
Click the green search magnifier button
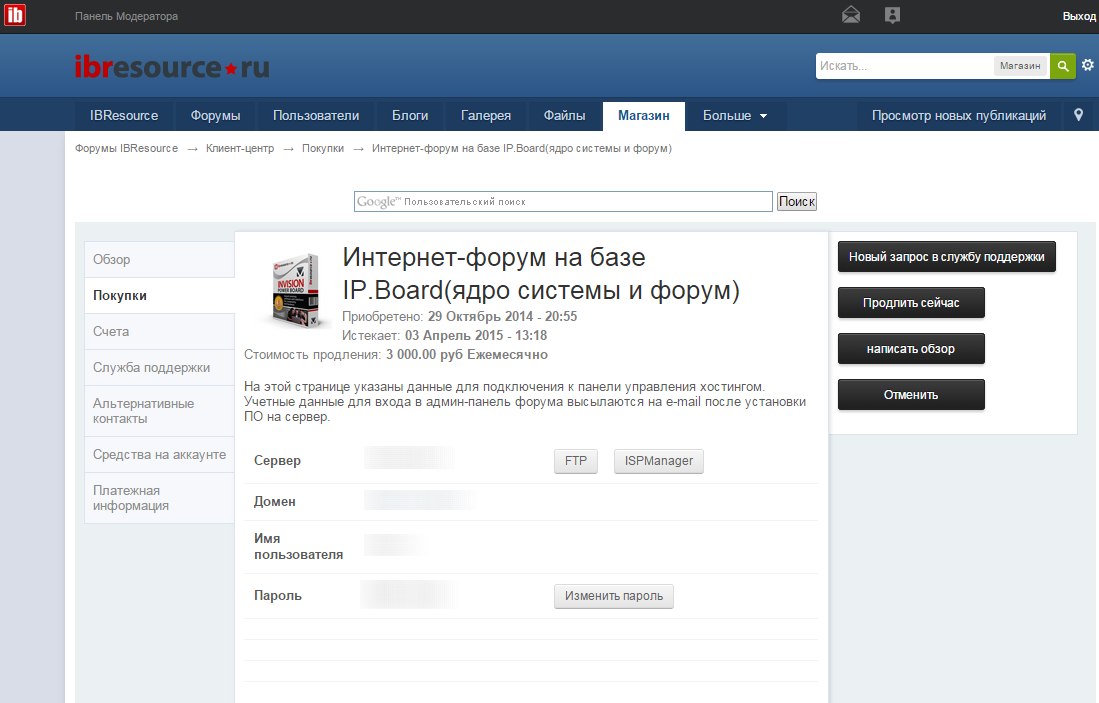1063,66
